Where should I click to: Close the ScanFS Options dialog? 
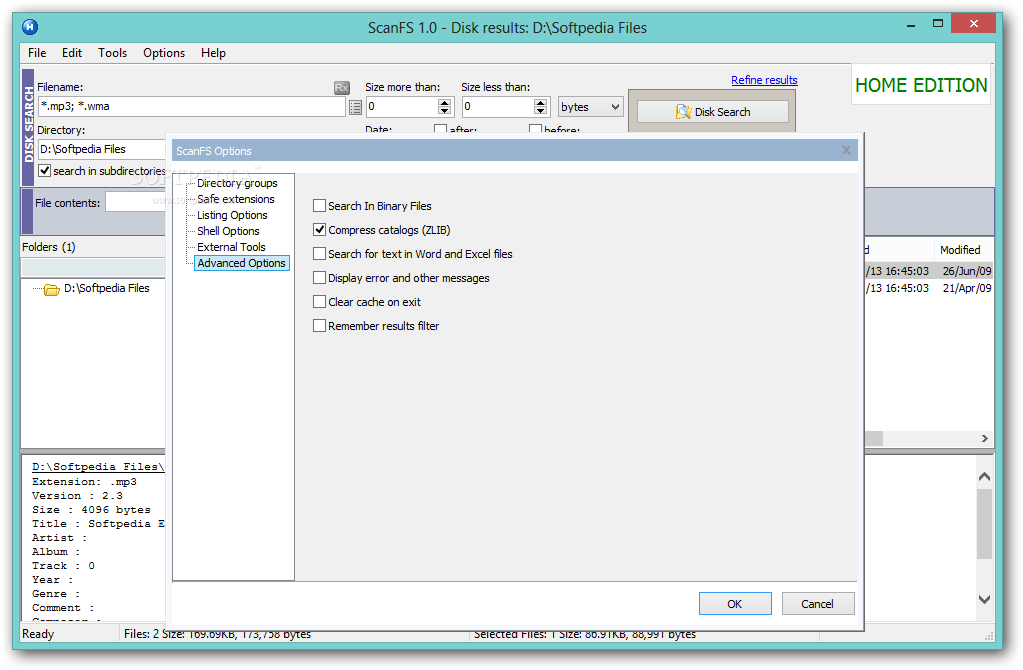(x=846, y=151)
